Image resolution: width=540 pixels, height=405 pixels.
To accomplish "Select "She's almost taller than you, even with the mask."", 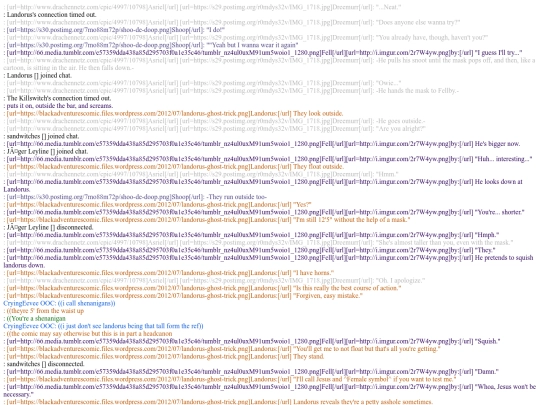I will (444, 242).
